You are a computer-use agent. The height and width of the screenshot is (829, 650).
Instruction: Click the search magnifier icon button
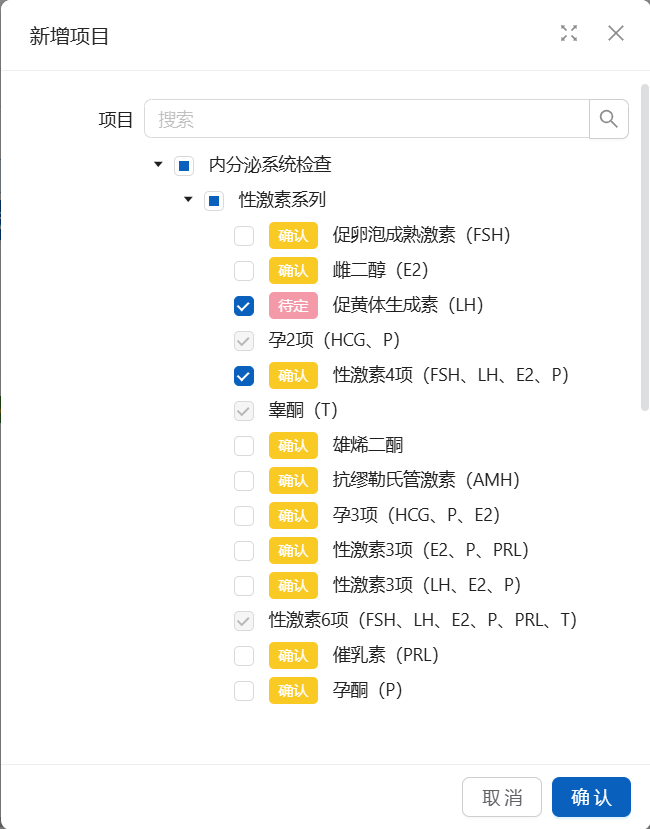608,119
